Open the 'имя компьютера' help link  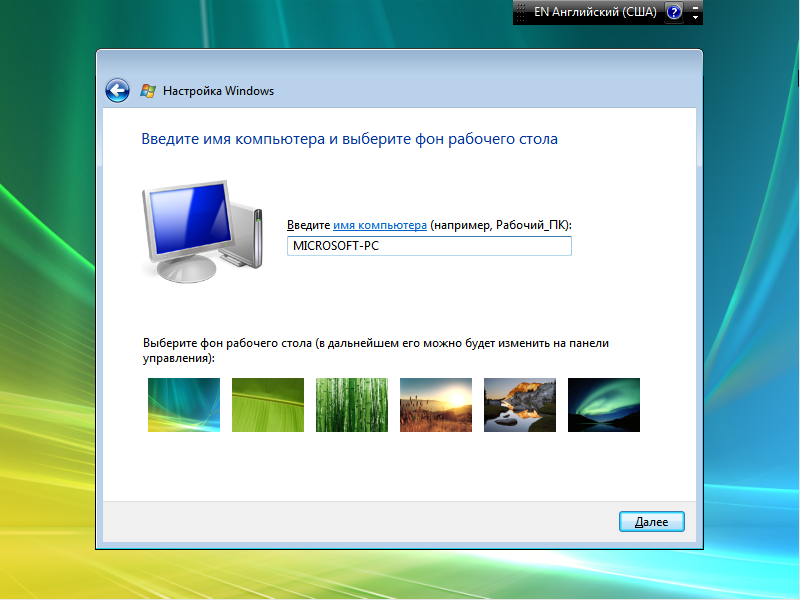click(x=380, y=226)
